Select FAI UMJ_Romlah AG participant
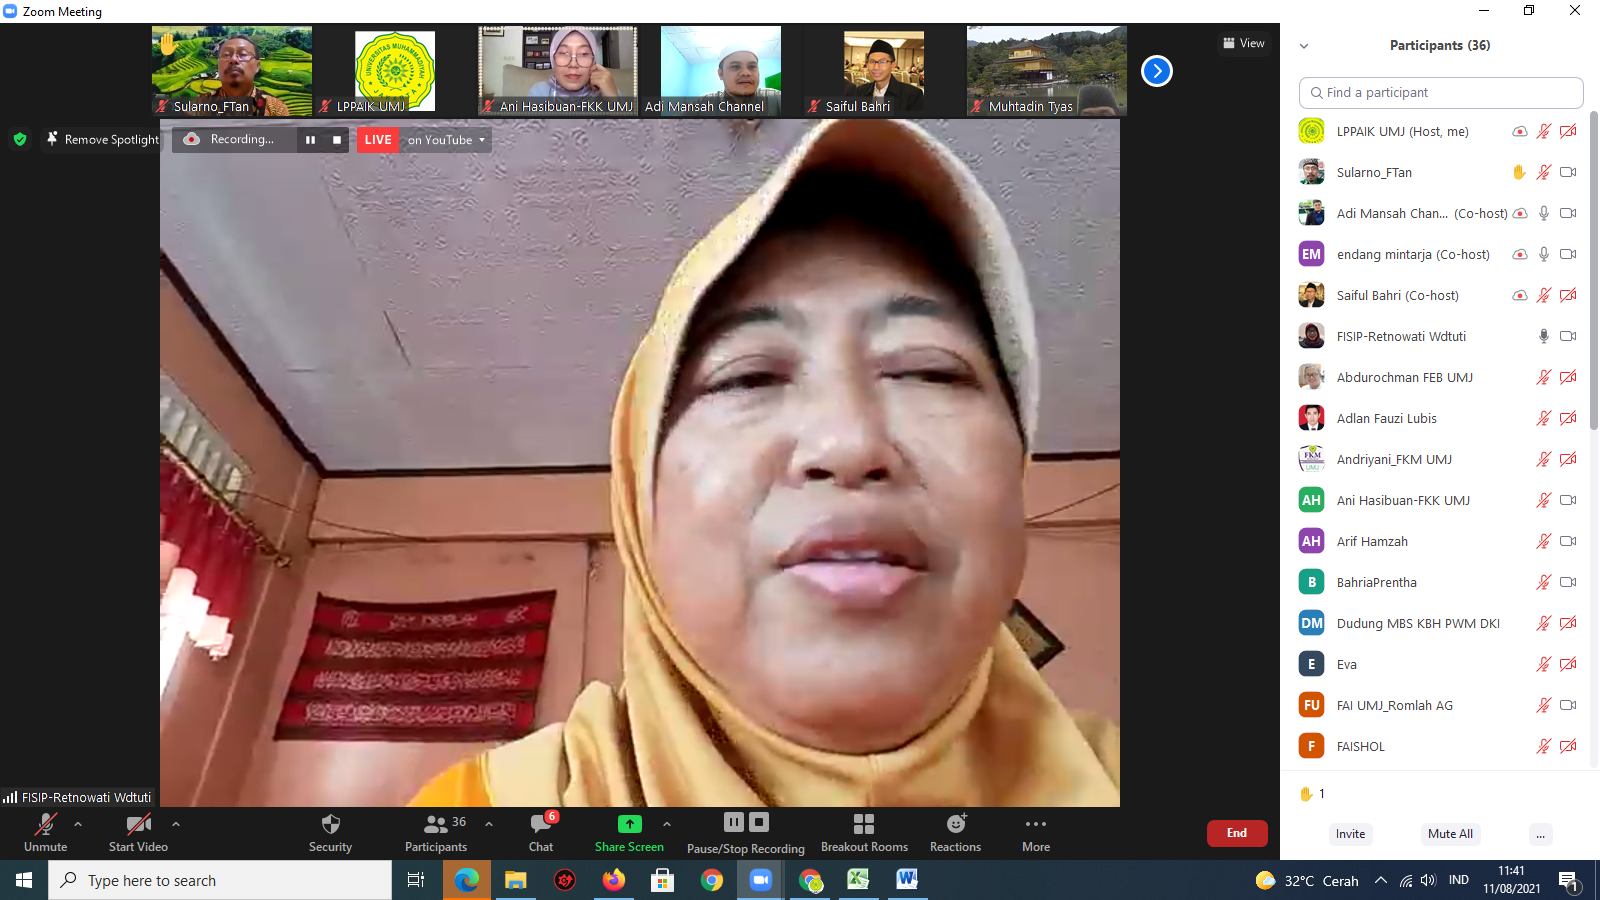Viewport: 1600px width, 900px height. (1437, 705)
